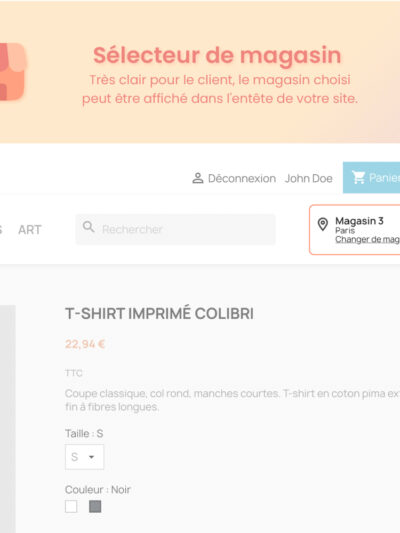Open the ART menu category
400x533 pixels.
point(30,230)
